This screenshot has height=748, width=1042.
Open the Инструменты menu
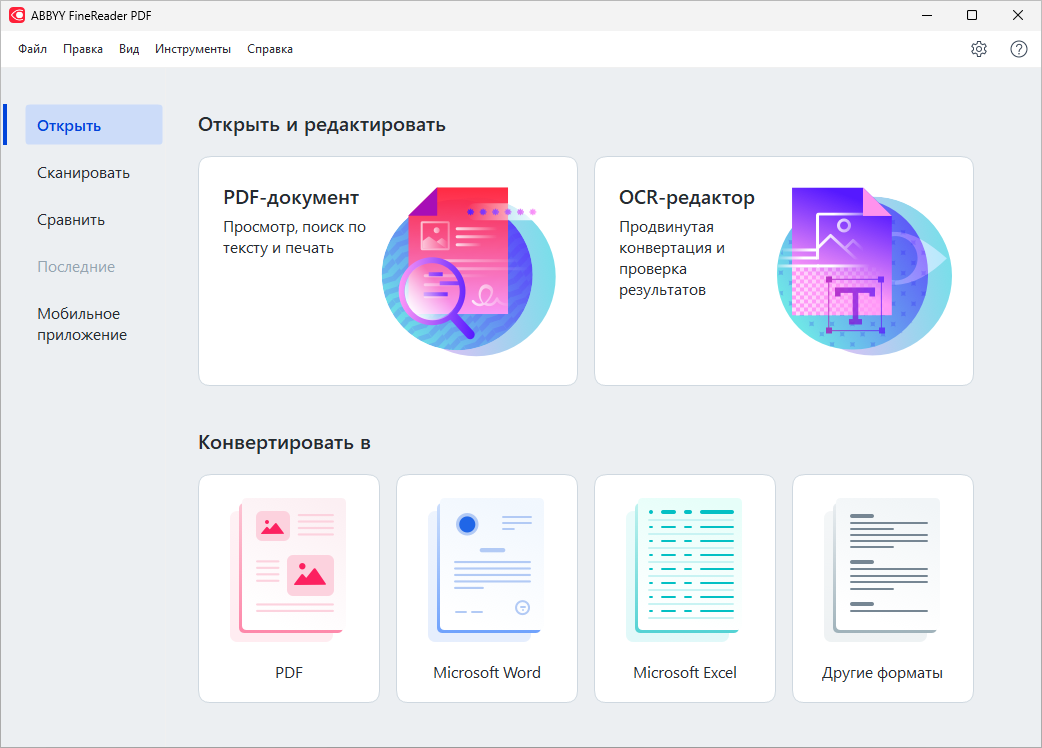click(193, 48)
